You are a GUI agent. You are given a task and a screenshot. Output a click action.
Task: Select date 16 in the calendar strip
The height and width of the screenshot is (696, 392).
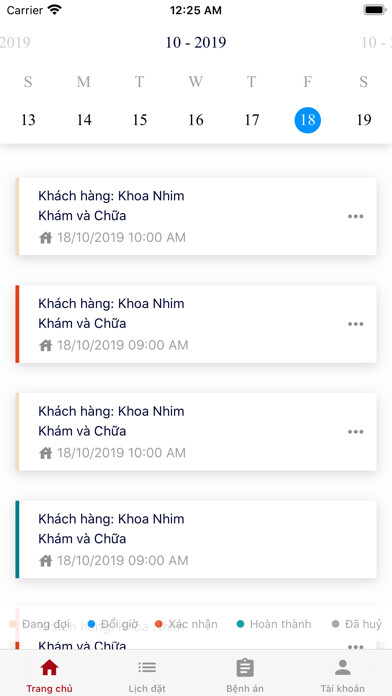pyautogui.click(x=196, y=120)
